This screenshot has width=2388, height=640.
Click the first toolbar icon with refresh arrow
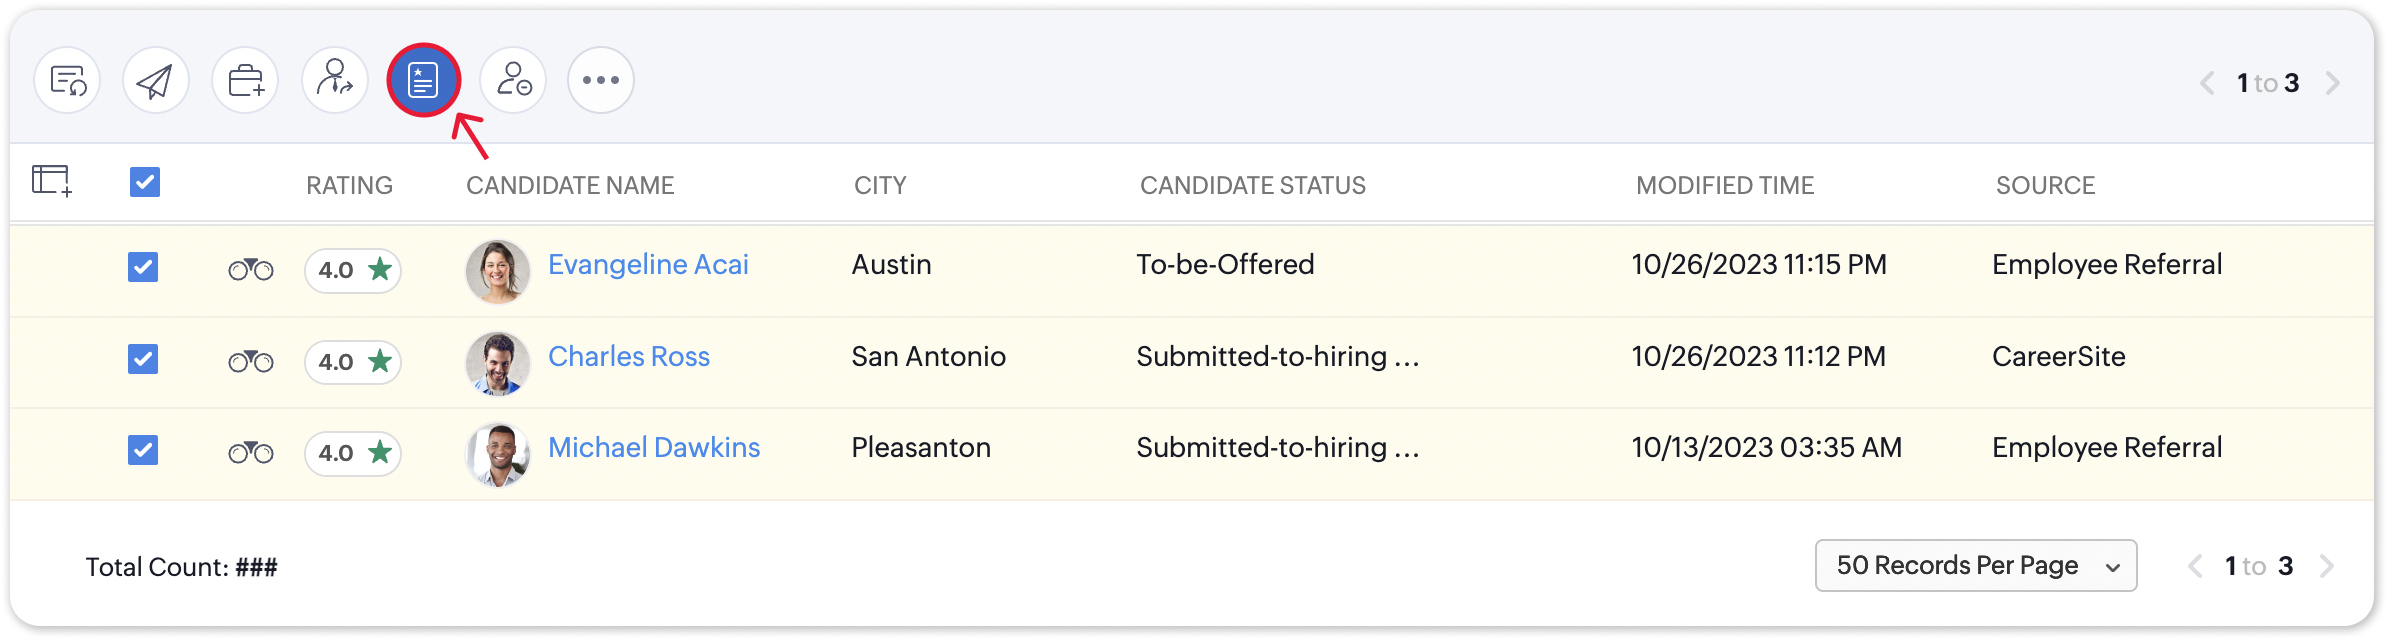[67, 80]
